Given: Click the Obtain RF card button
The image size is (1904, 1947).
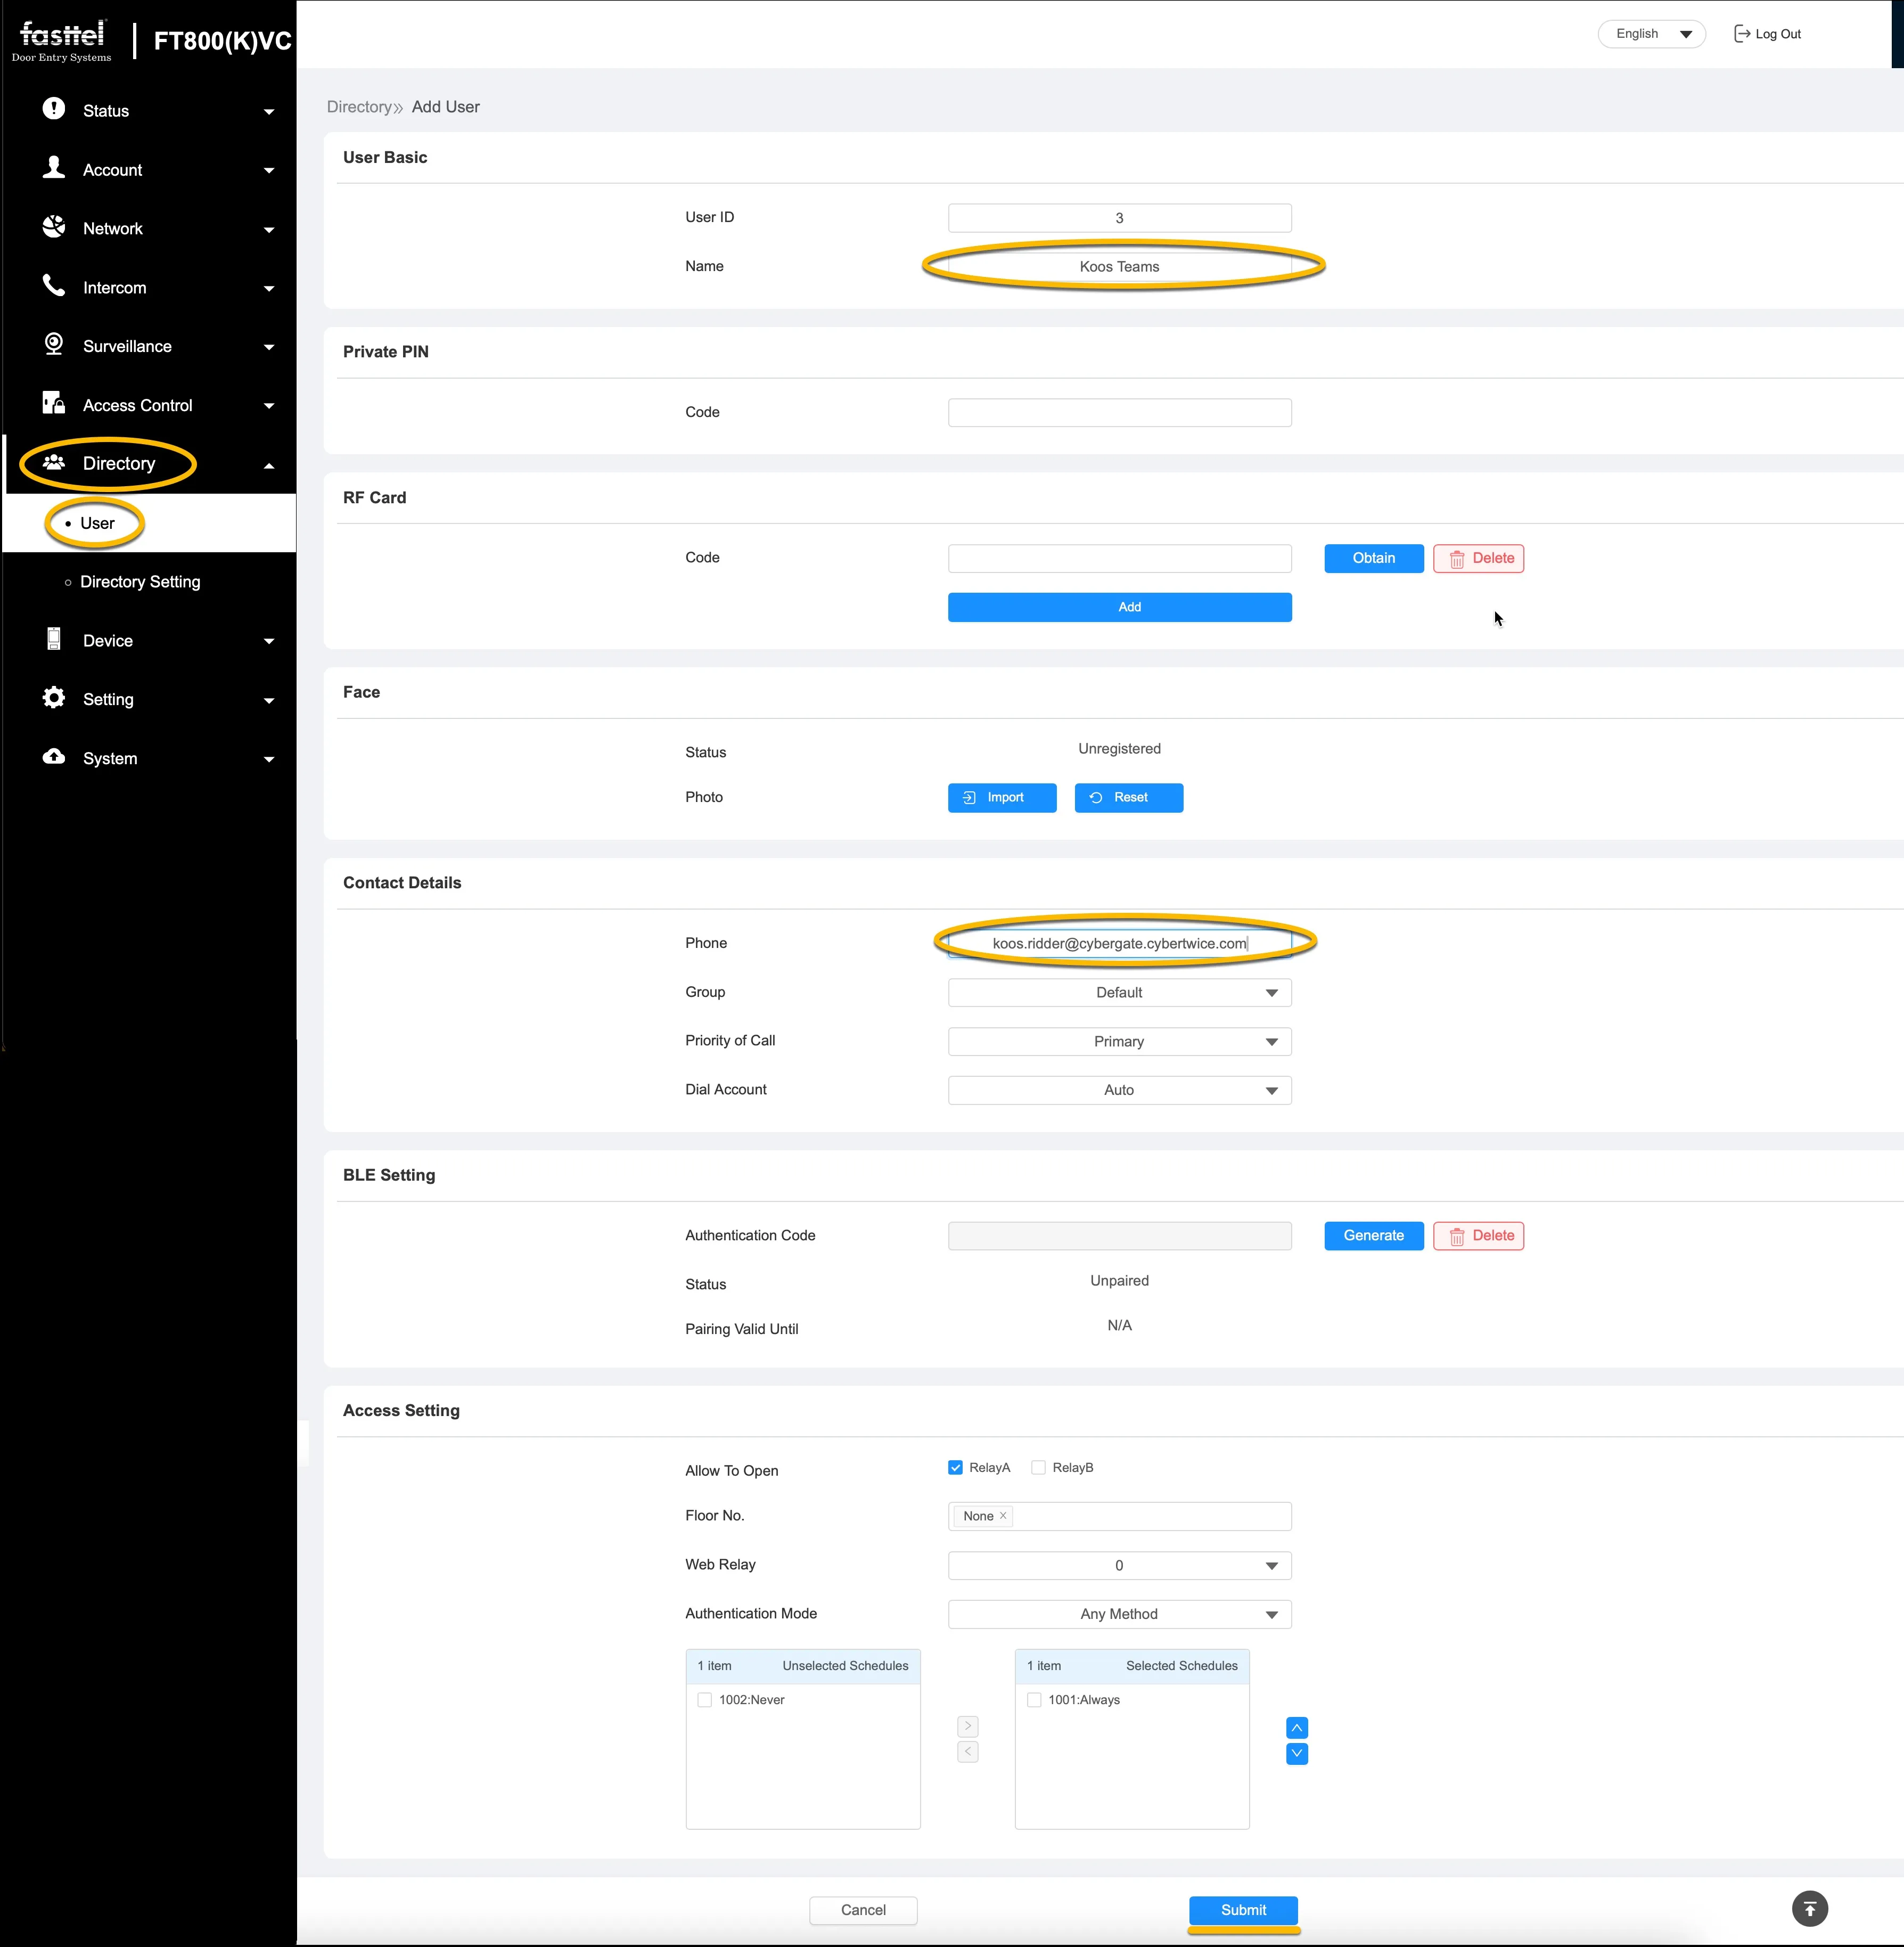Looking at the screenshot, I should click(1373, 558).
